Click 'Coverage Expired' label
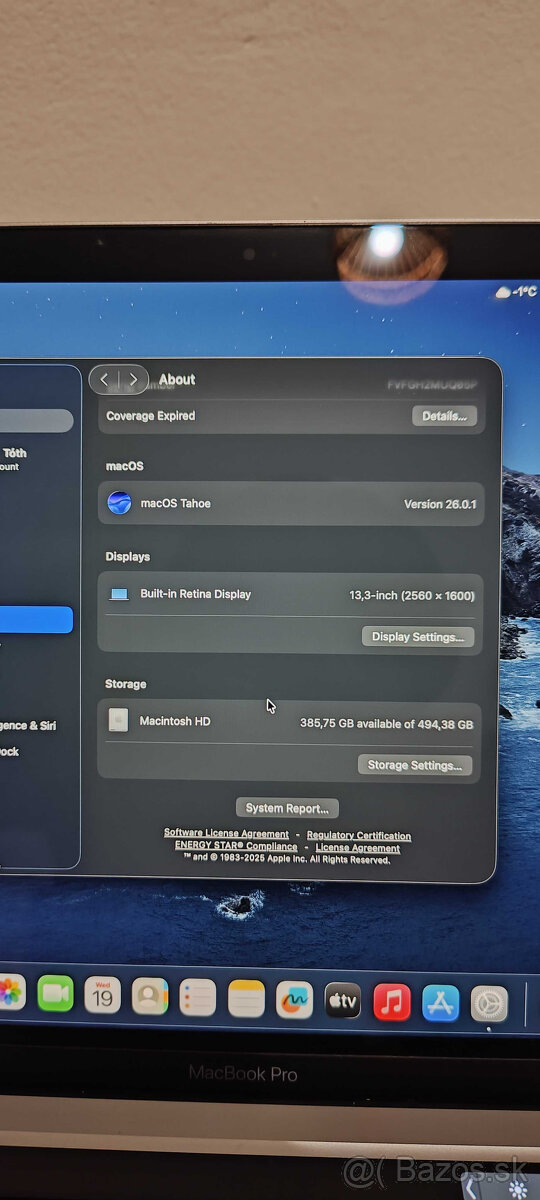 151,416
